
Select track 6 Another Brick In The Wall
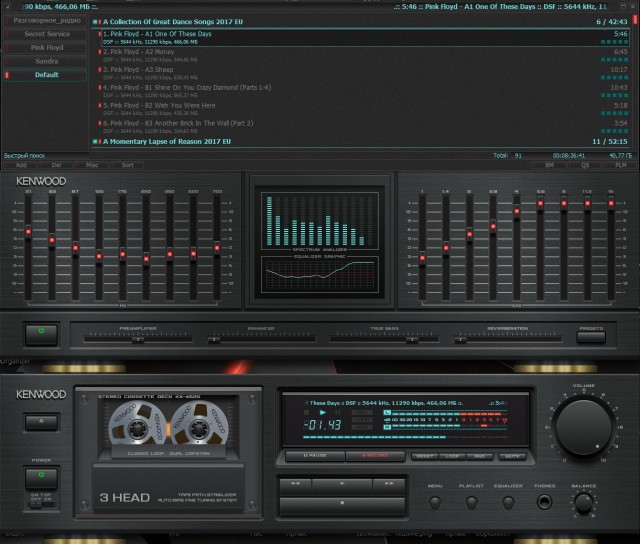363,127
